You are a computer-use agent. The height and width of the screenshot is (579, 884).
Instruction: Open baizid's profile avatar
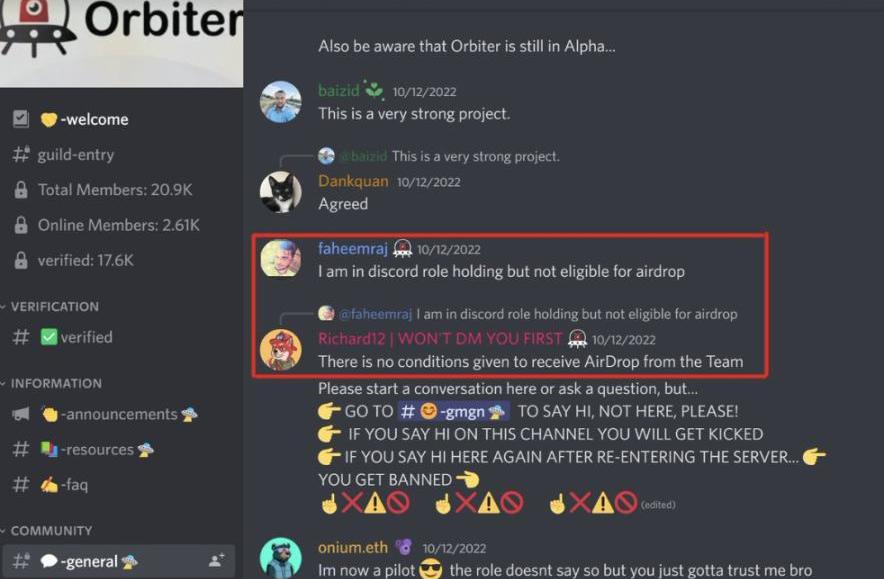(x=280, y=102)
